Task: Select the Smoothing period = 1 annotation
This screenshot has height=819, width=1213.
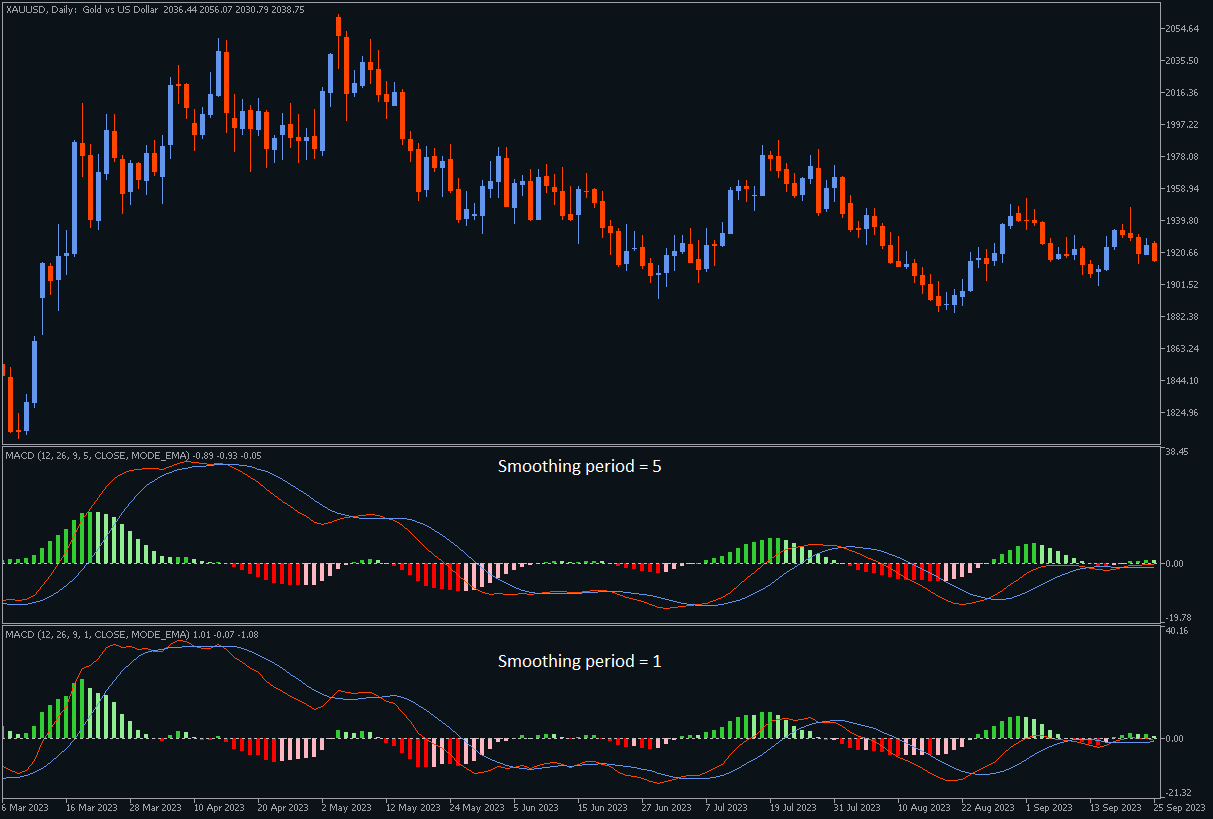Action: click(580, 661)
